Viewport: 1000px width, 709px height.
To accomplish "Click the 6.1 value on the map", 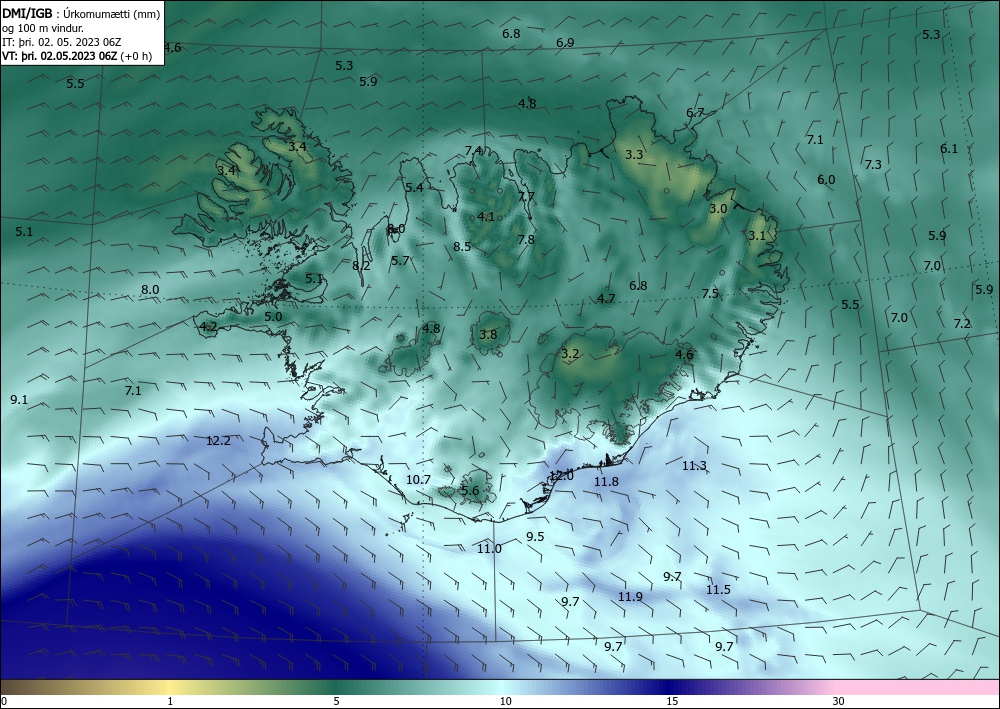I will point(949,149).
